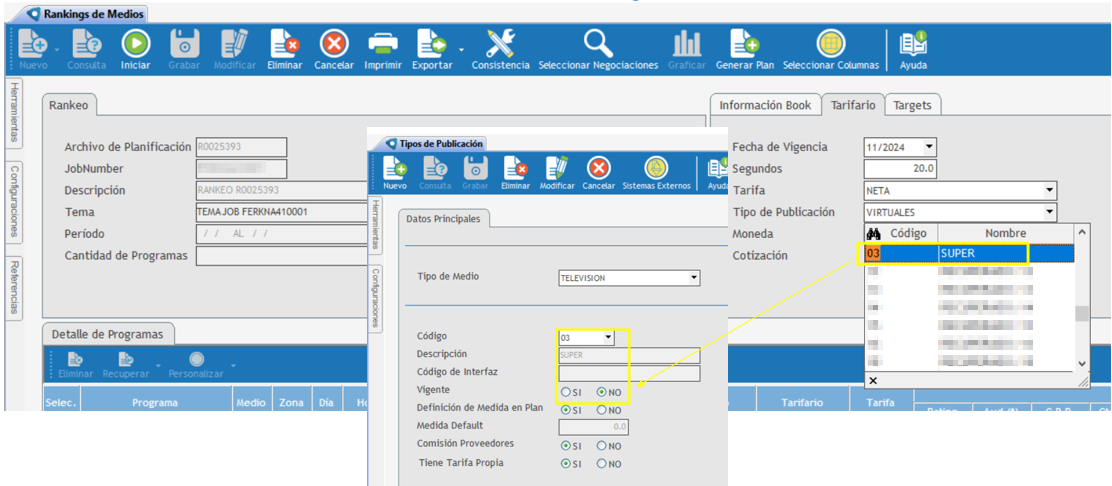Switch to the Targets tab

point(911,105)
